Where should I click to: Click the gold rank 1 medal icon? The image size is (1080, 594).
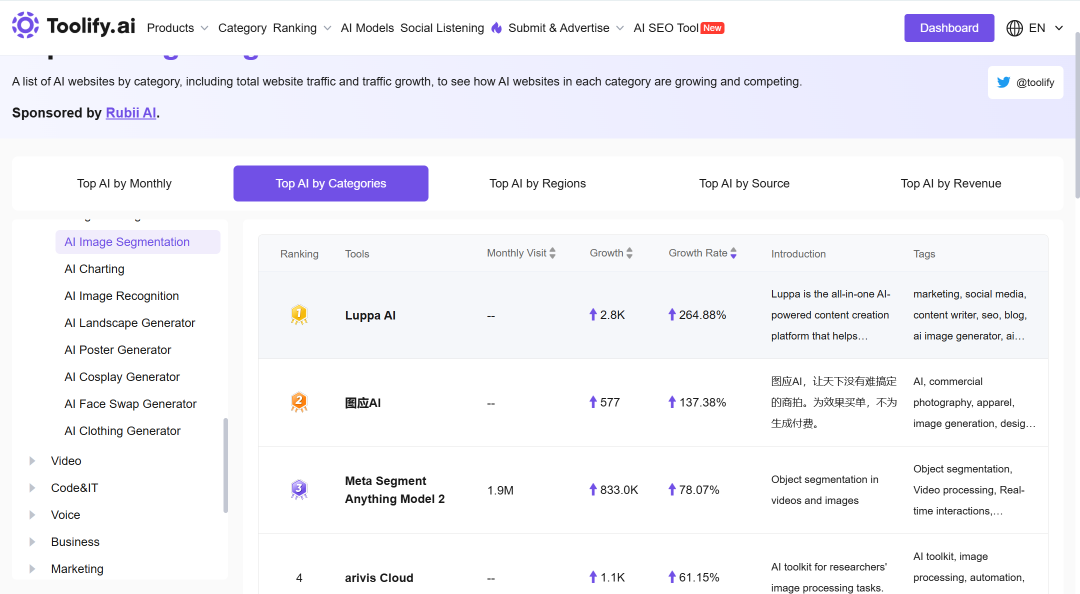point(299,315)
